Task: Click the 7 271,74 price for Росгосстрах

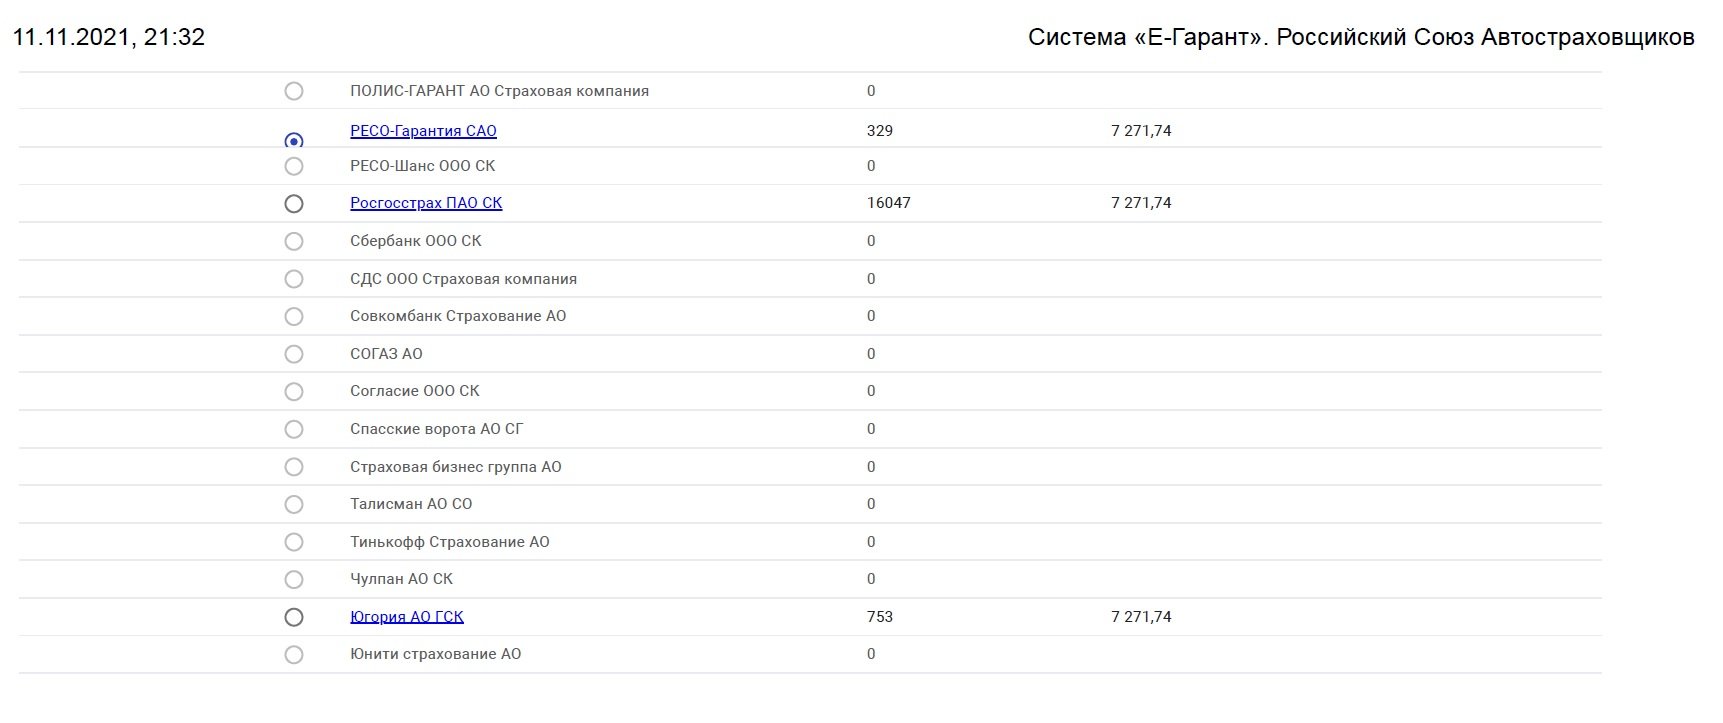Action: click(x=1141, y=203)
